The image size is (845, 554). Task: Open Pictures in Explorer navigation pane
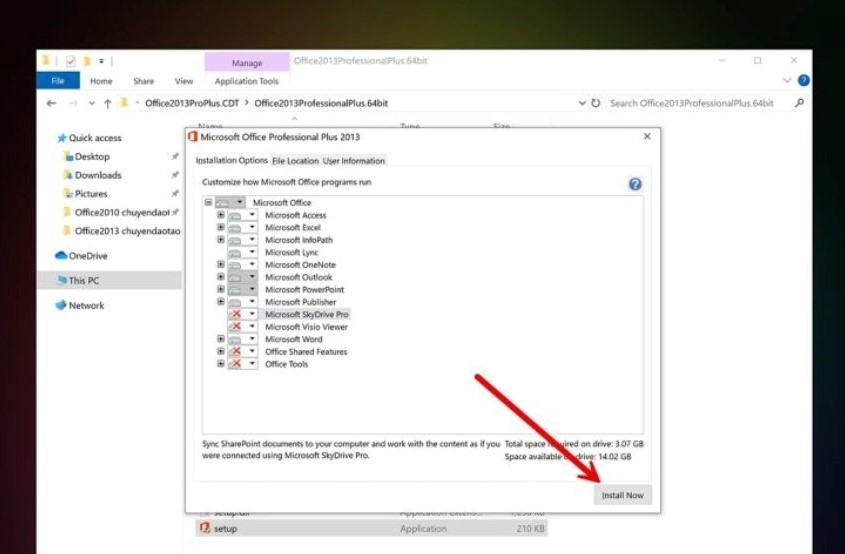click(85, 193)
